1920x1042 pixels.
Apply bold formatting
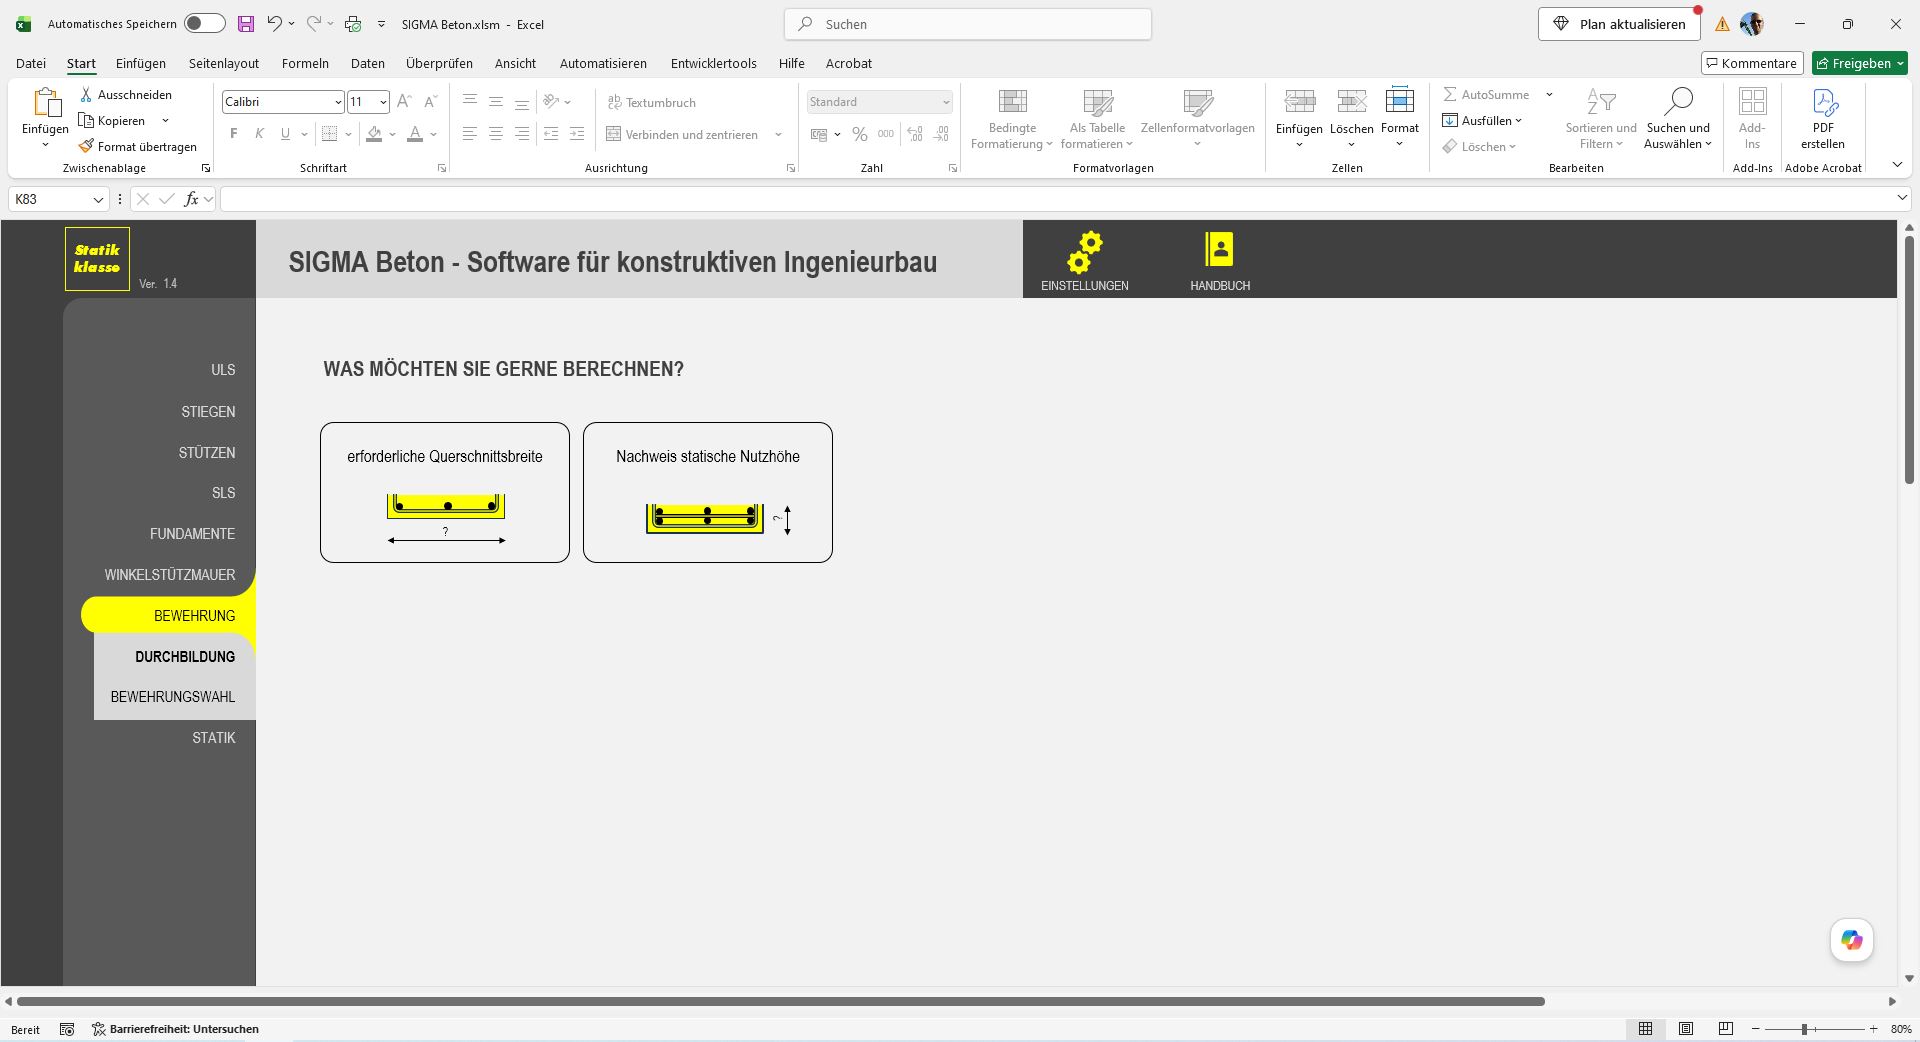(x=233, y=134)
